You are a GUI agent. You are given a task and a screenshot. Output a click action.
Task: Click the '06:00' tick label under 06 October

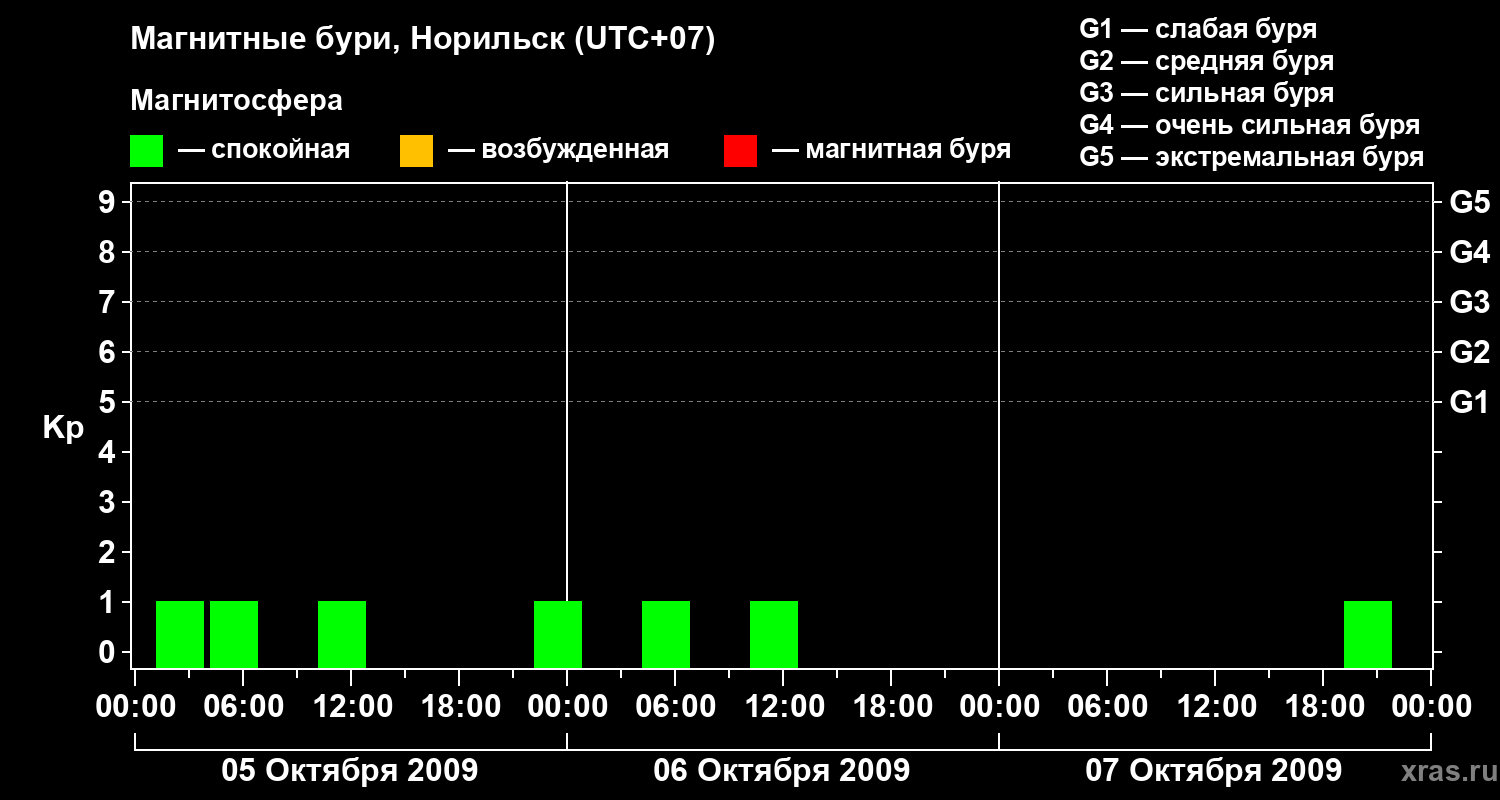click(675, 707)
